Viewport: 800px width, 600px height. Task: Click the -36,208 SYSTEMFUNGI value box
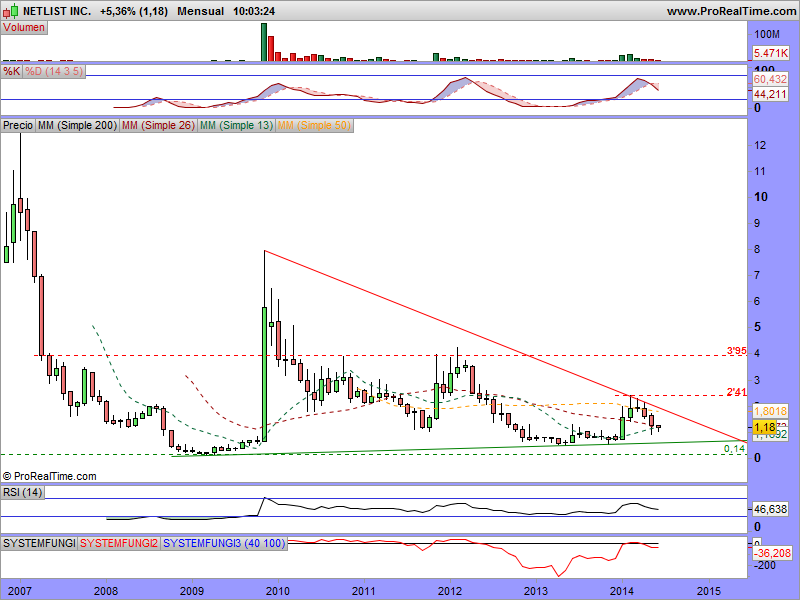click(772, 553)
